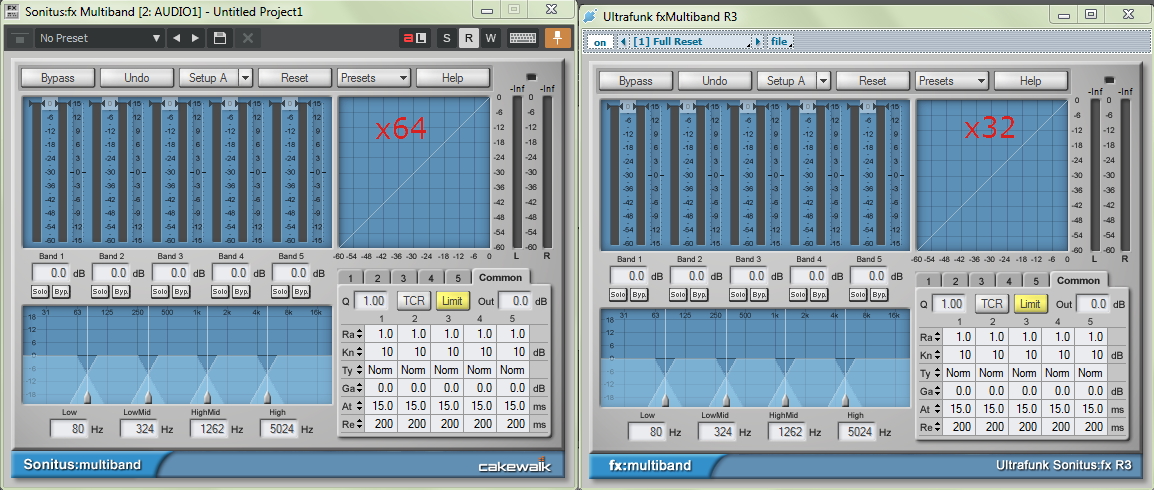
Task: Bypass Band 5 in Sonitus window
Action: coord(302,292)
